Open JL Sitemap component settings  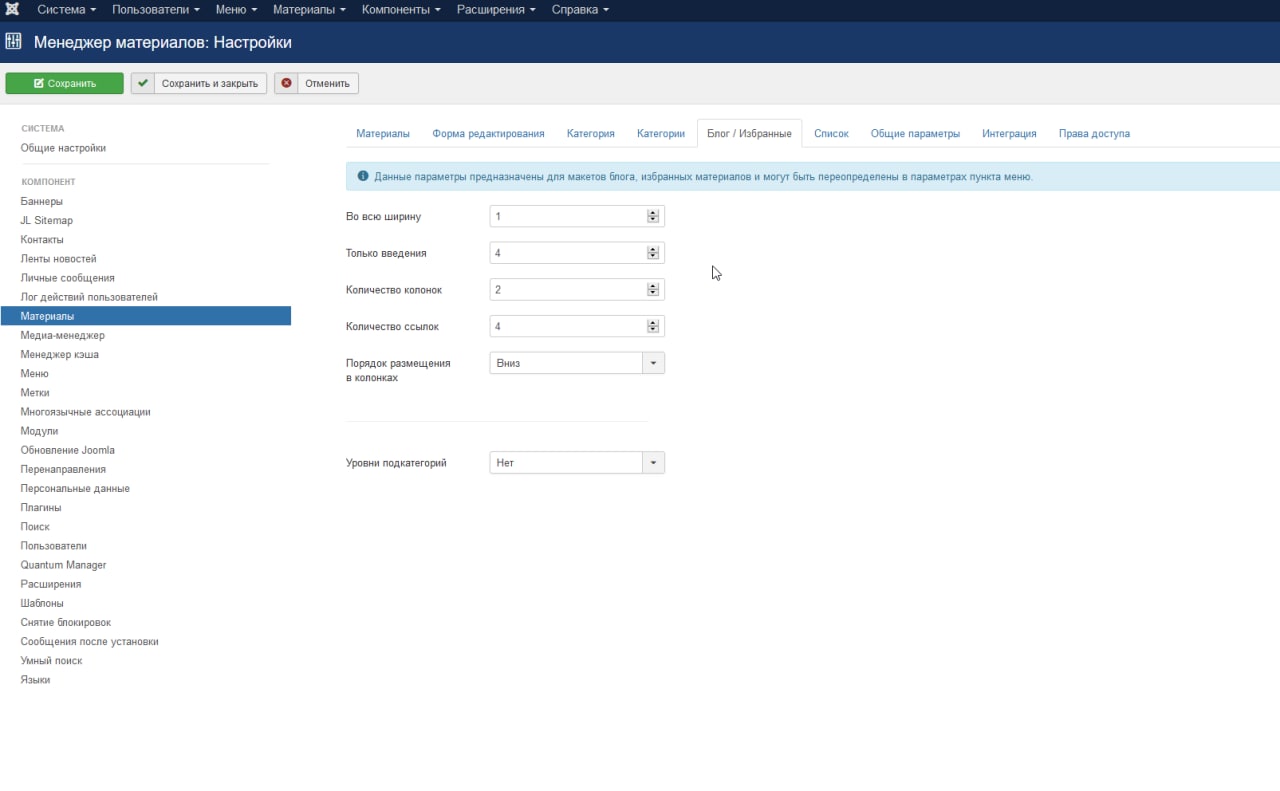47,220
